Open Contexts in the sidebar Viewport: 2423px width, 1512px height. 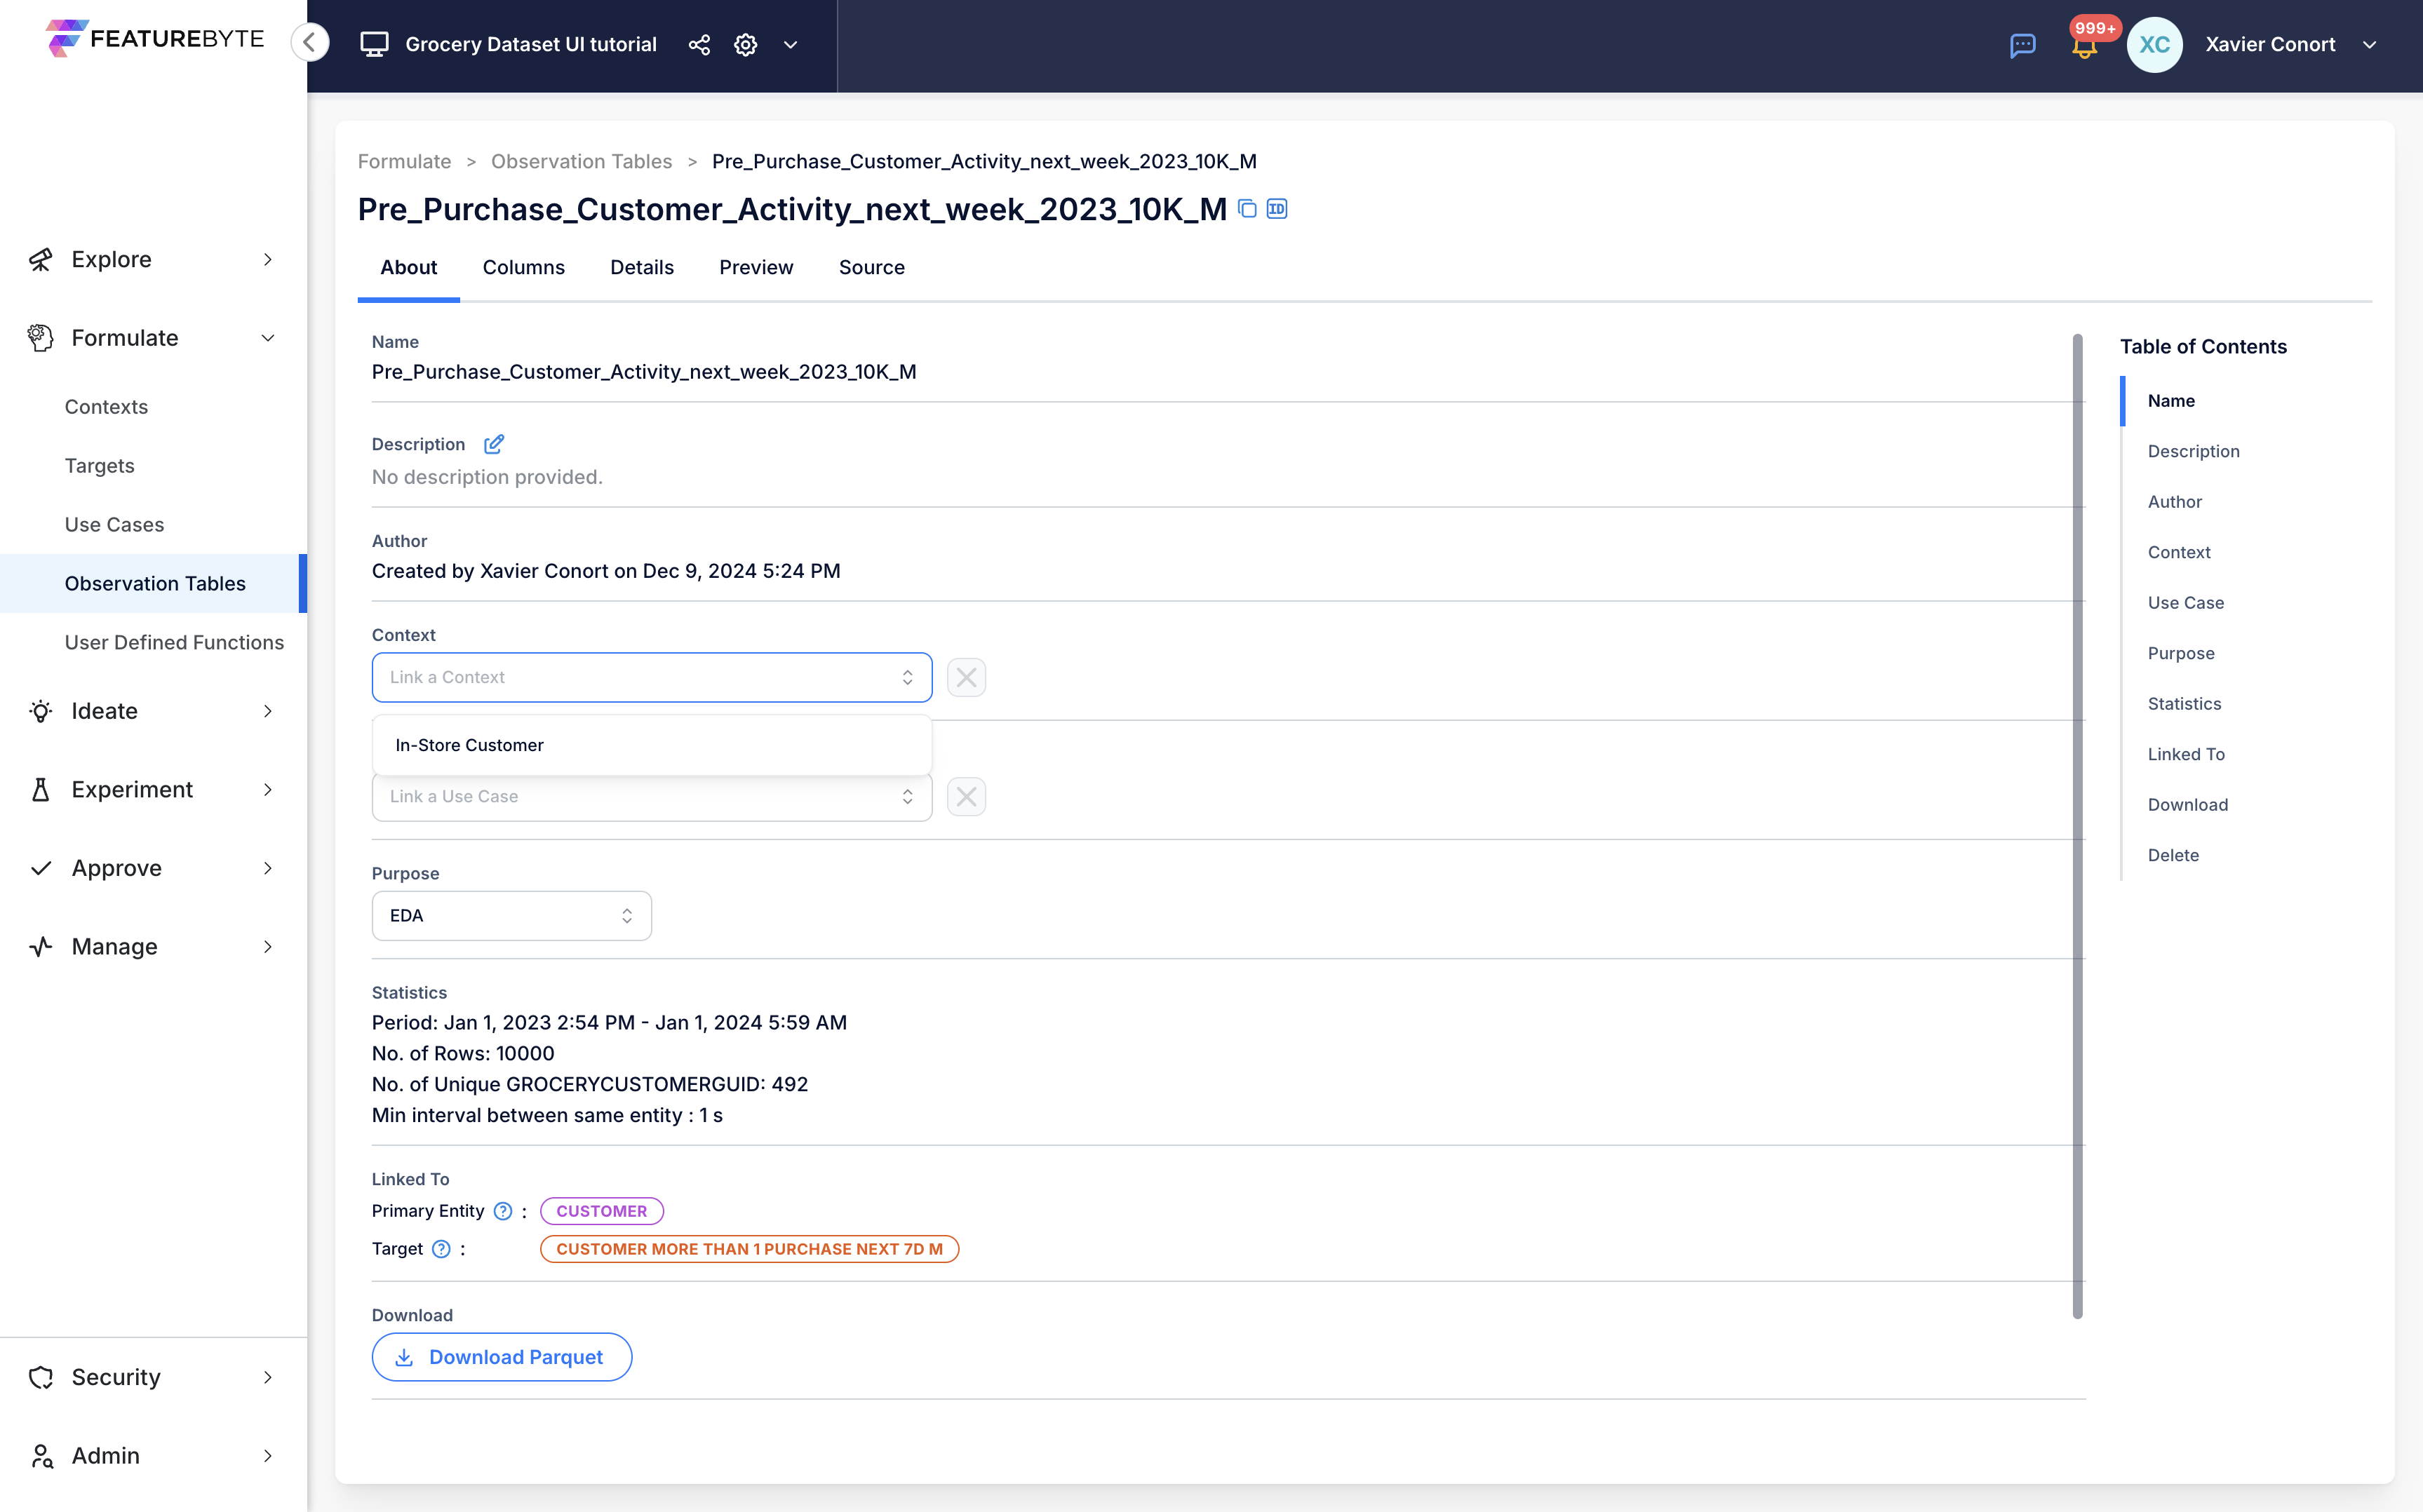click(x=106, y=407)
